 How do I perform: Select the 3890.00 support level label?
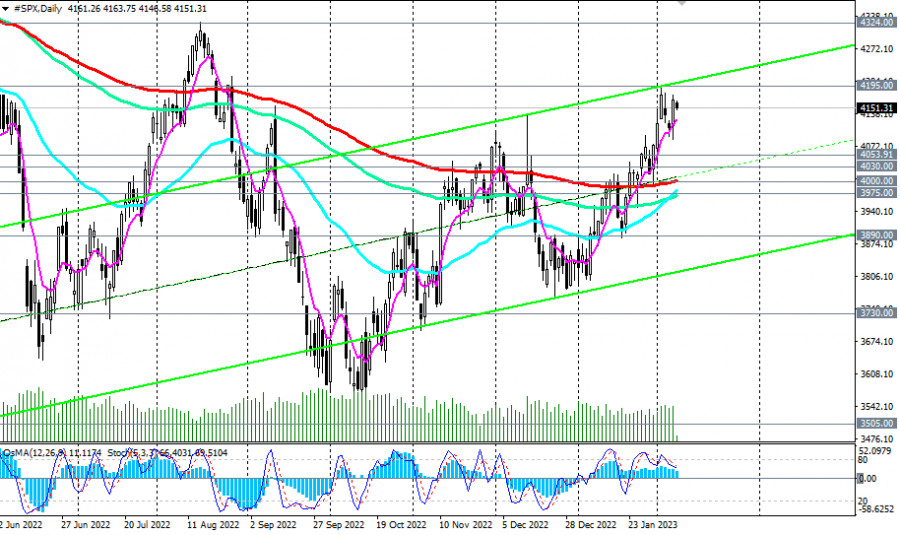pos(876,235)
